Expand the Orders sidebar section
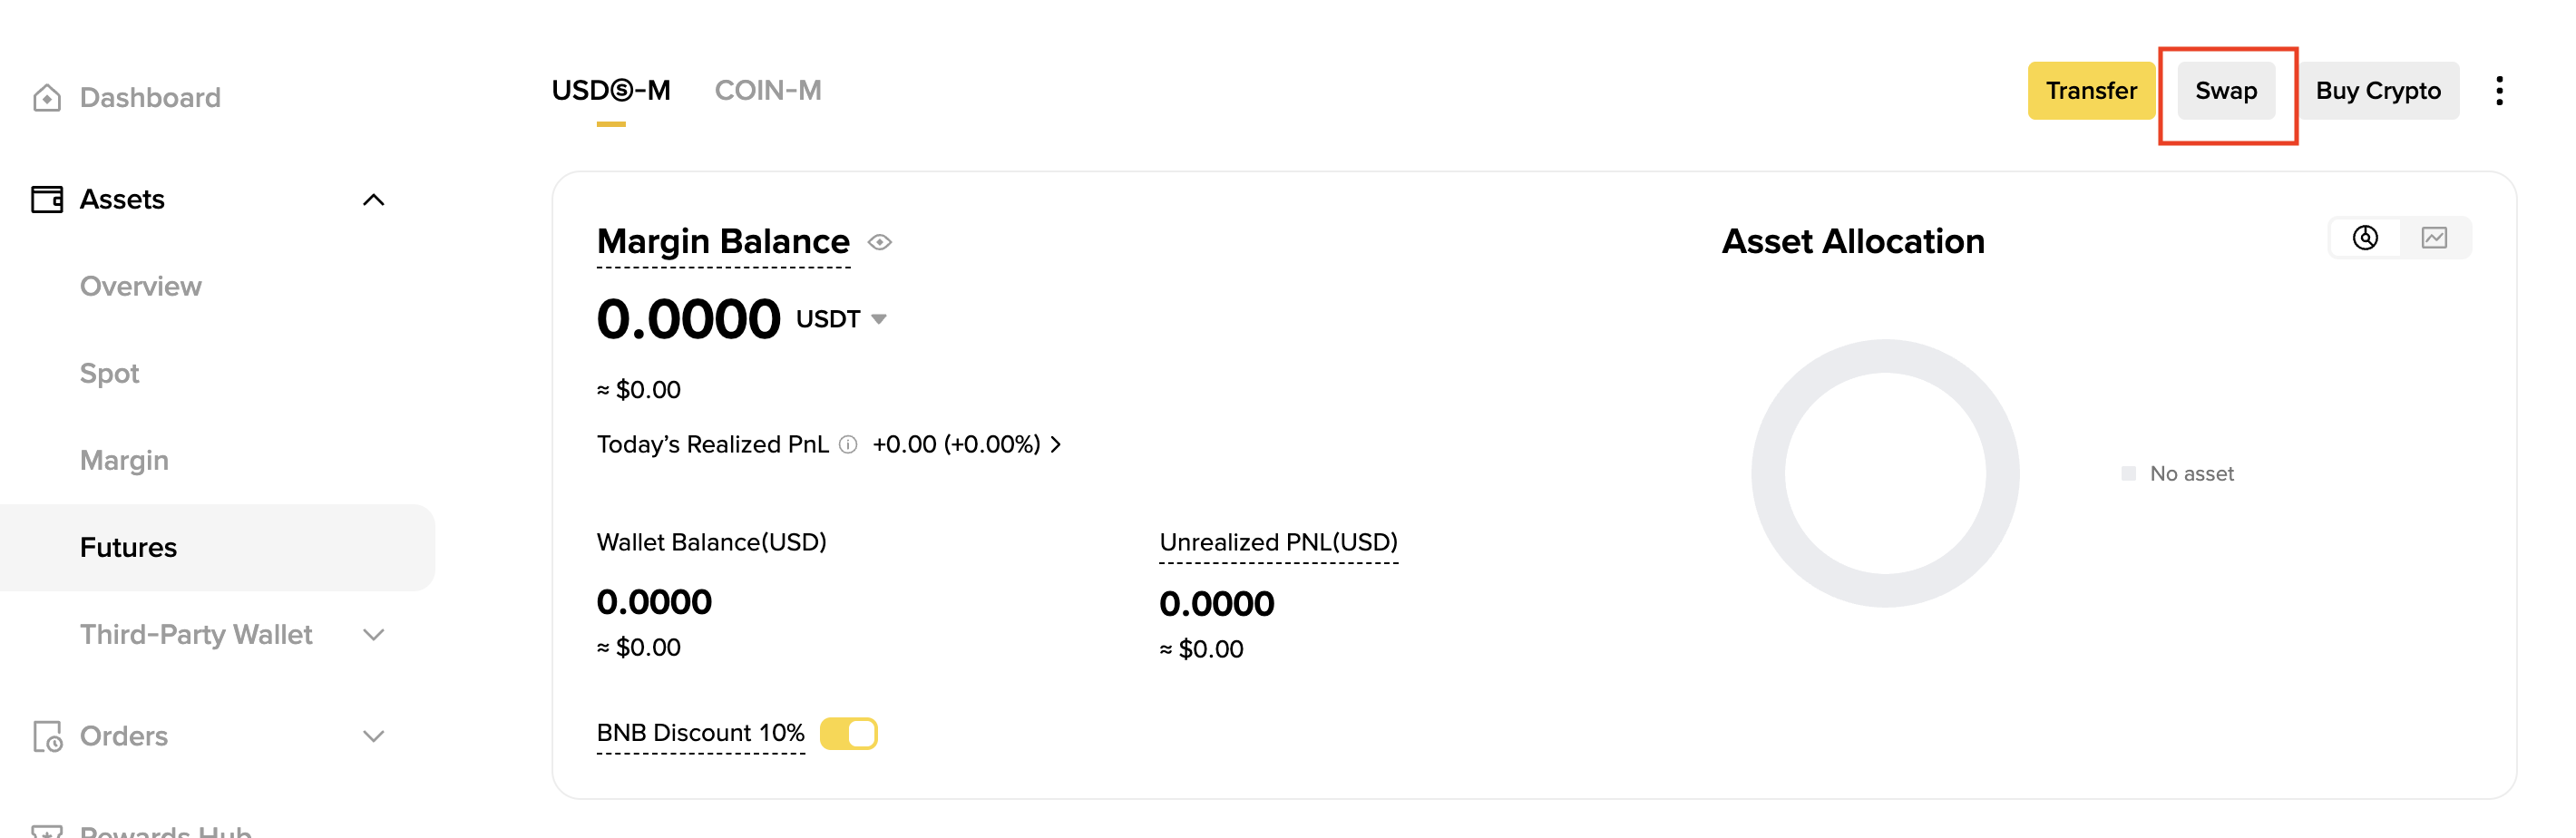Viewport: 2576px width, 838px height. (x=373, y=736)
